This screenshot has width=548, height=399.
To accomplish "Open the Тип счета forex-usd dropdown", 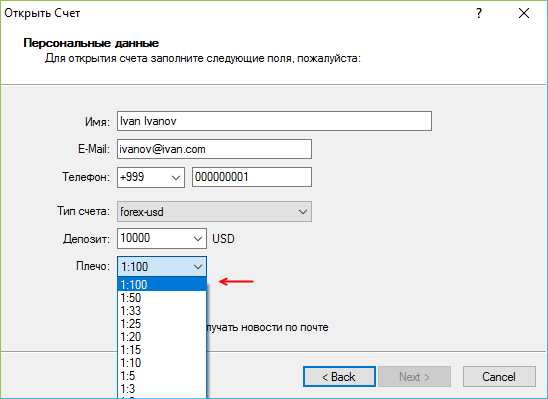I will click(214, 211).
